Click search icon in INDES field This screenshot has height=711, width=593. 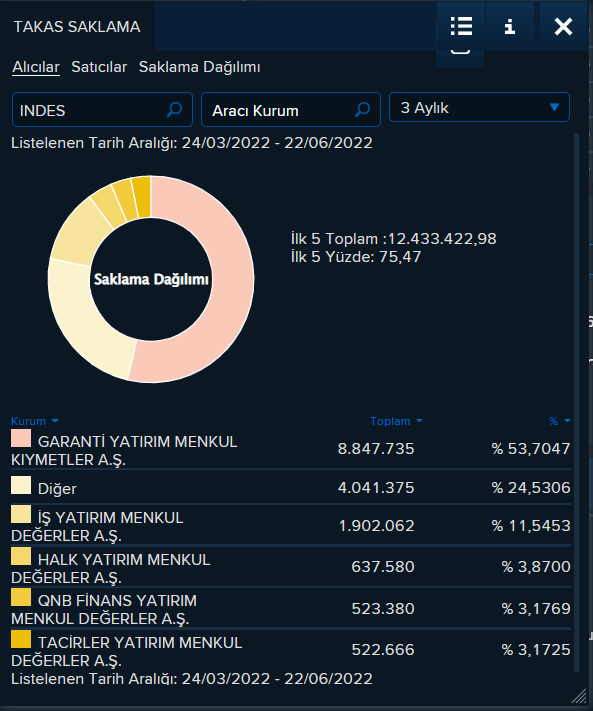pyautogui.click(x=175, y=109)
